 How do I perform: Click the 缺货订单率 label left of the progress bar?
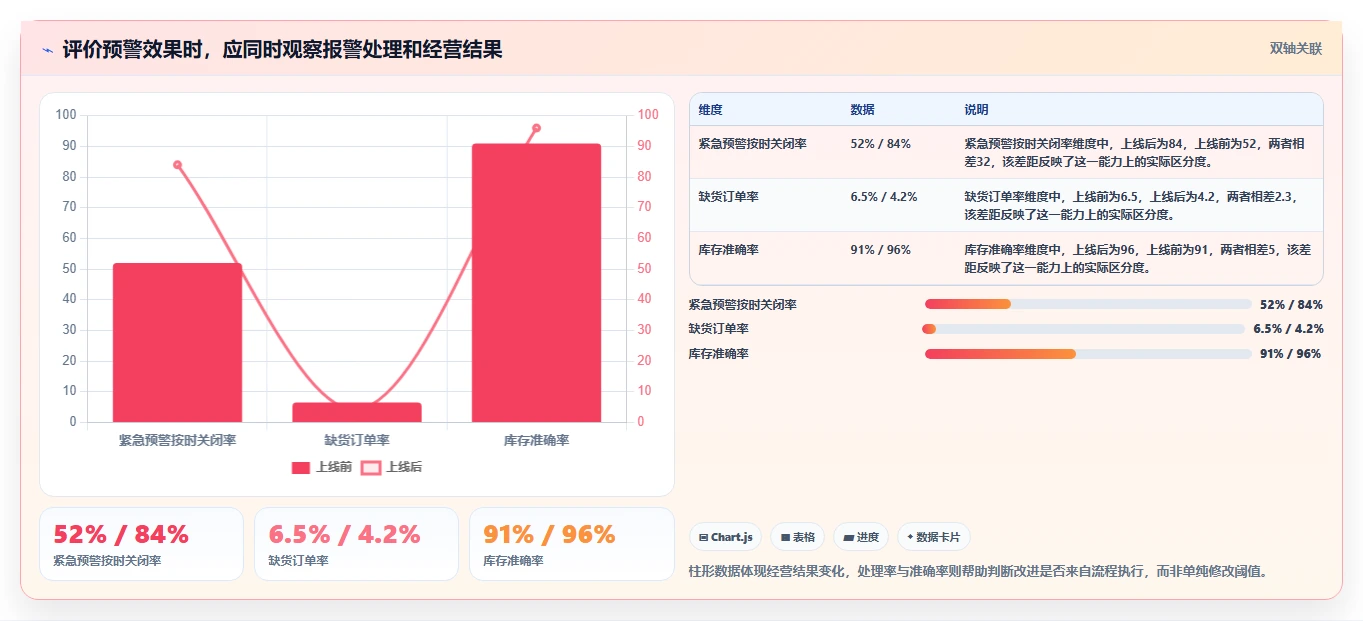(x=719, y=329)
